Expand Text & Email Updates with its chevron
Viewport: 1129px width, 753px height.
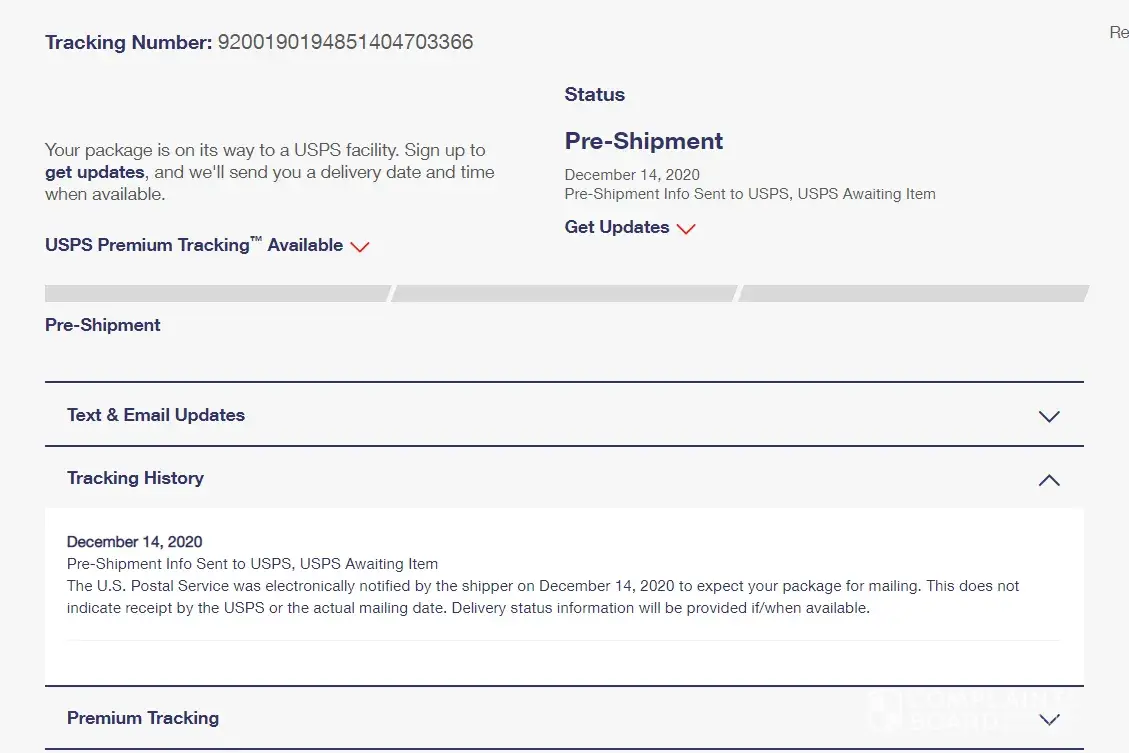coord(1048,416)
